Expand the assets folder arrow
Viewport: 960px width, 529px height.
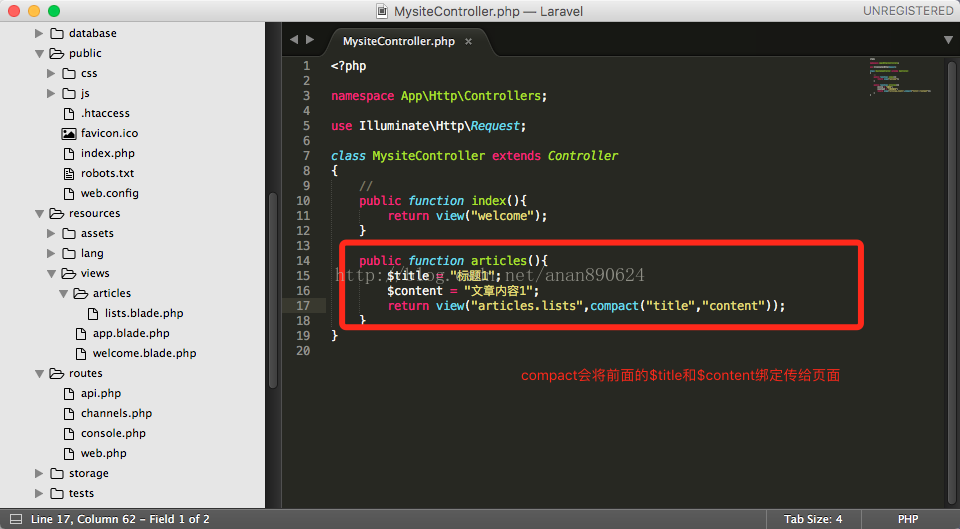tap(51, 233)
